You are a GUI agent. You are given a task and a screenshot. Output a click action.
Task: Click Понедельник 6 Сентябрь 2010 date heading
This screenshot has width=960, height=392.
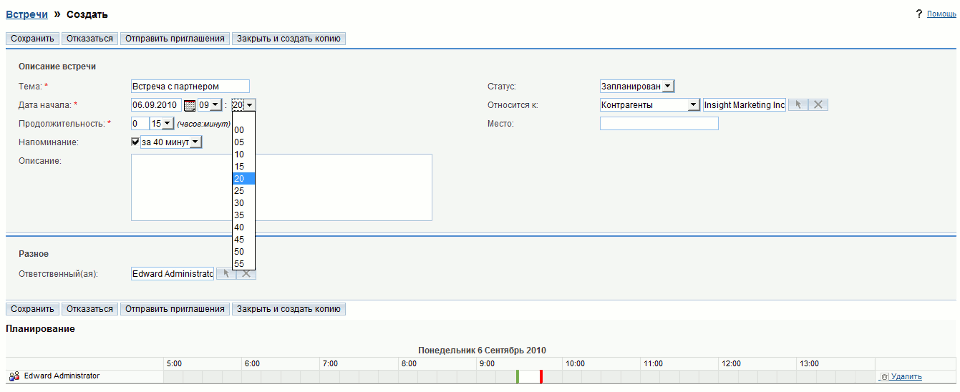(x=482, y=350)
